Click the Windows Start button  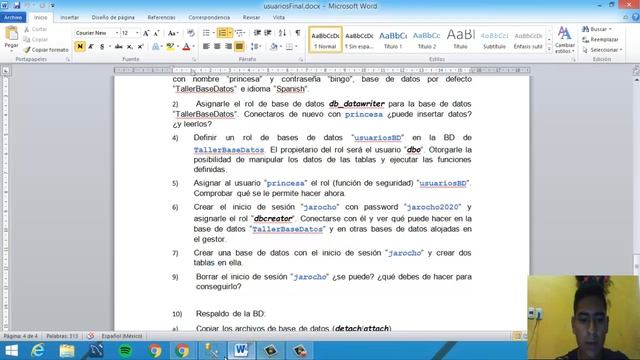(x=11, y=351)
